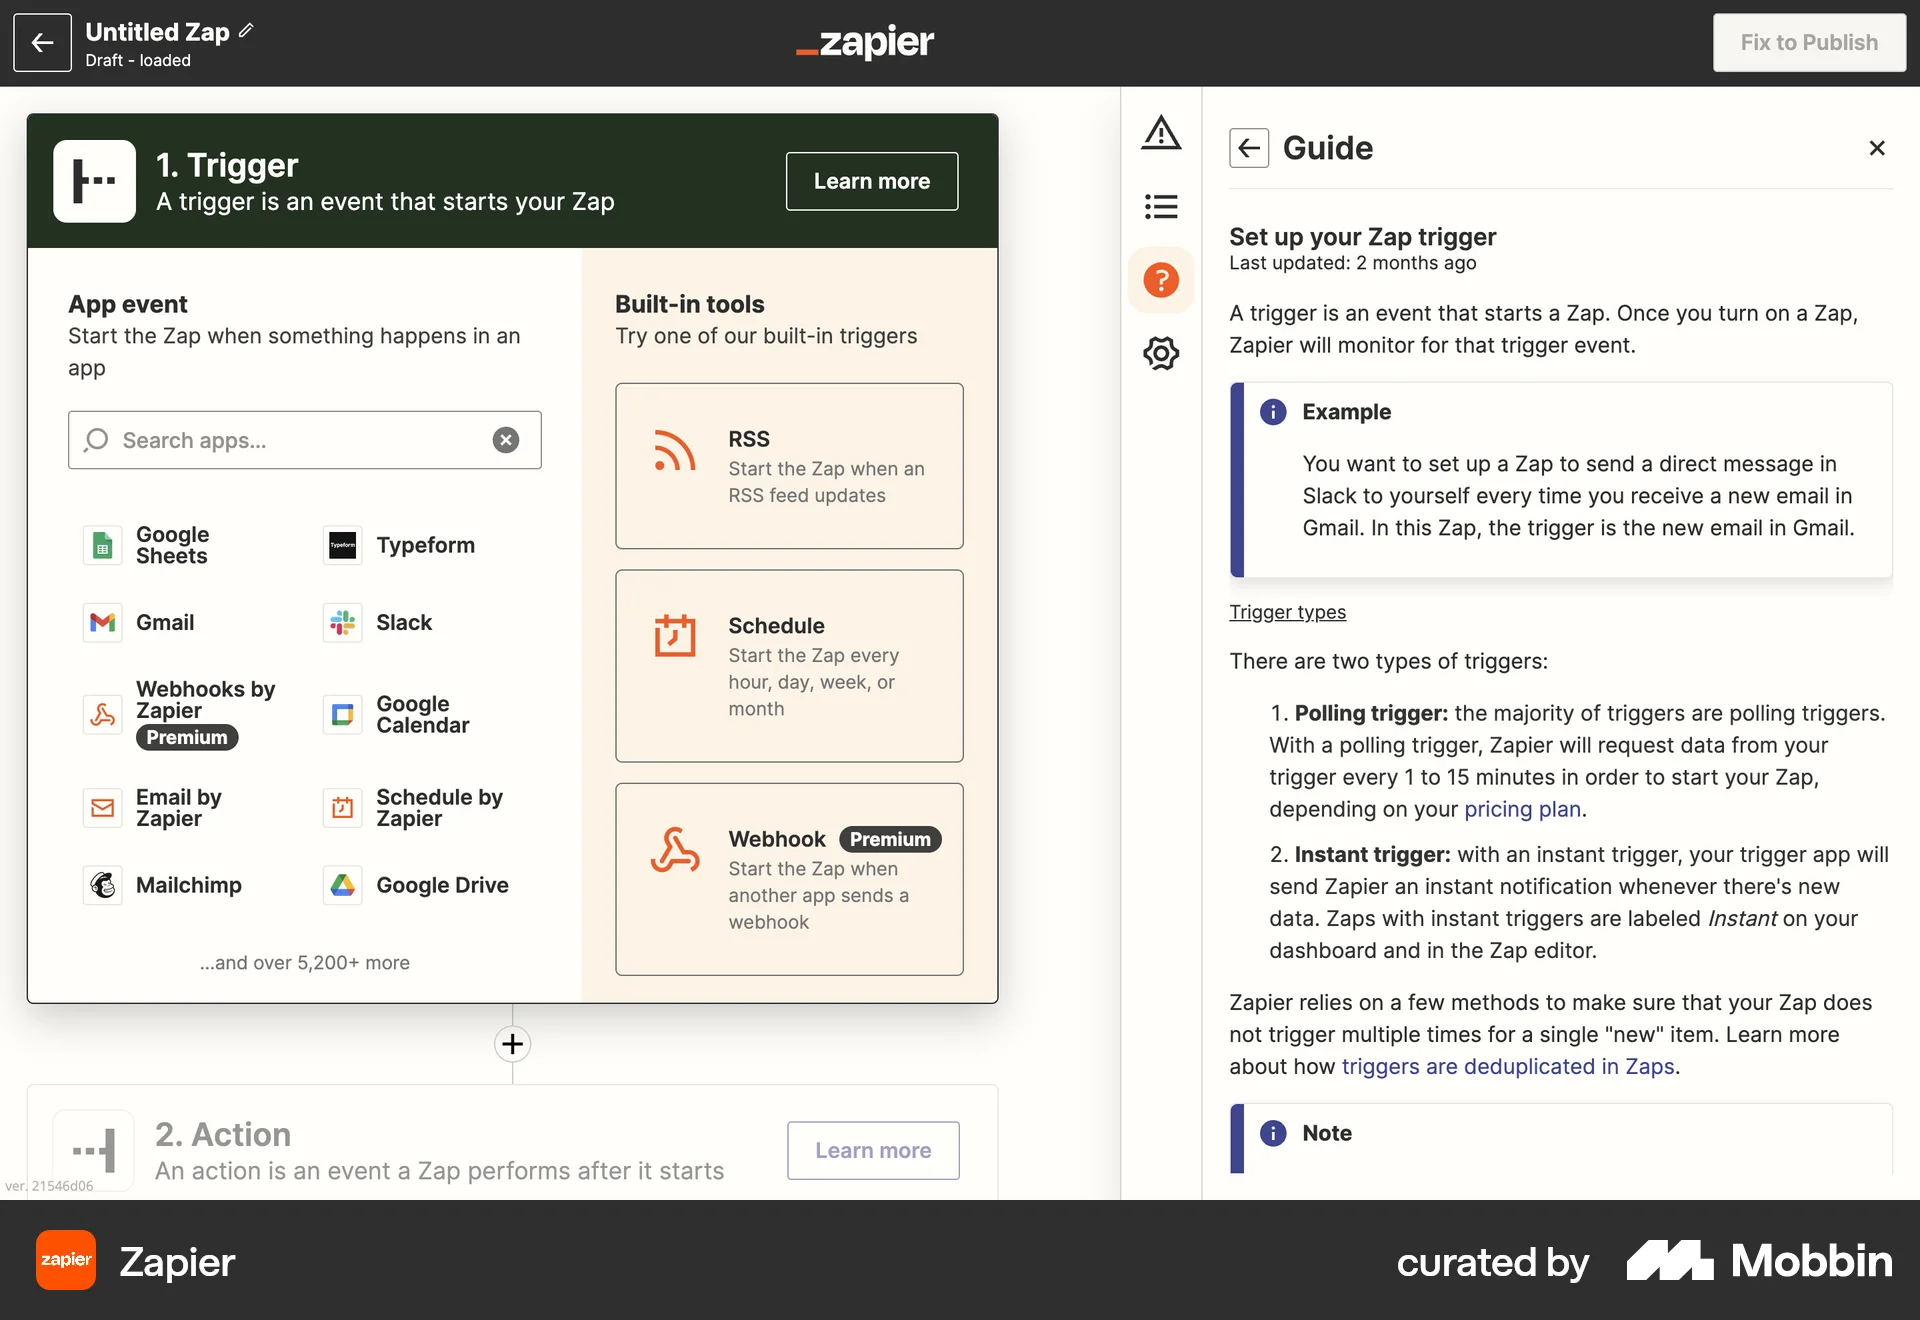
Task: Choose the Schedule built-in trigger
Action: (789, 665)
